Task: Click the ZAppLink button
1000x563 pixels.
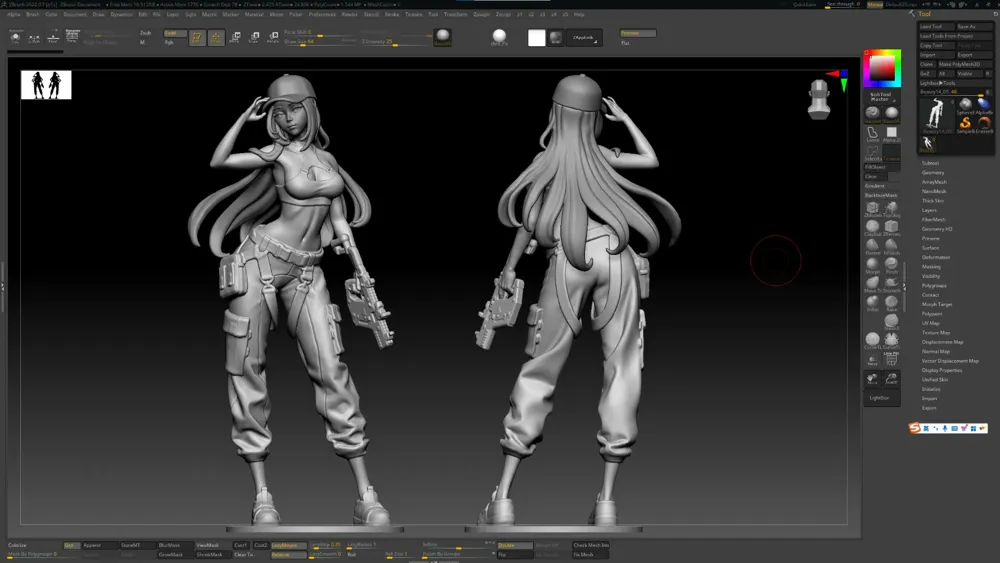Action: tap(584, 38)
